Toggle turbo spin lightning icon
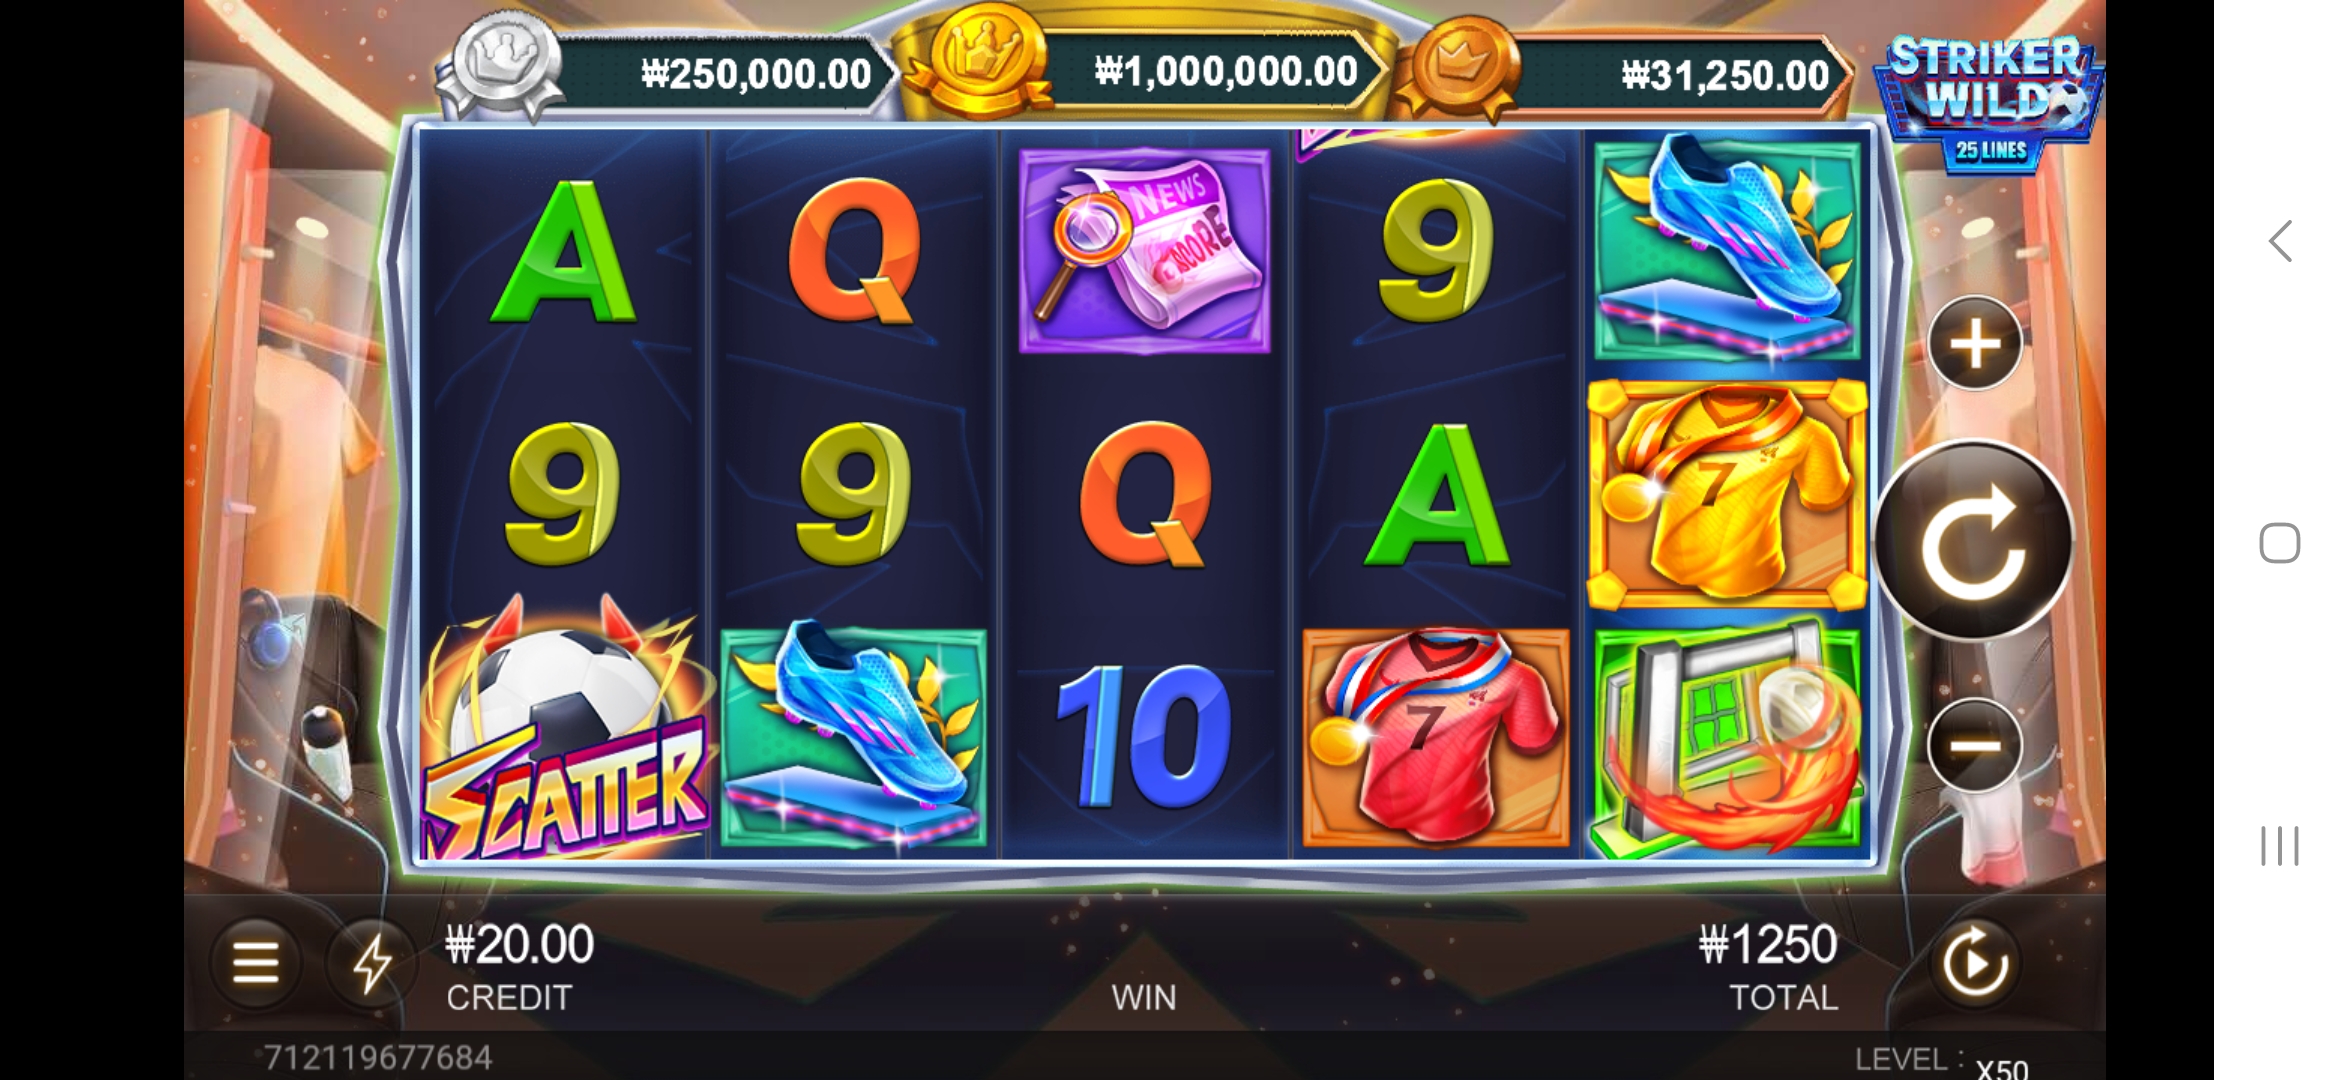The height and width of the screenshot is (1080, 2340). tap(372, 963)
